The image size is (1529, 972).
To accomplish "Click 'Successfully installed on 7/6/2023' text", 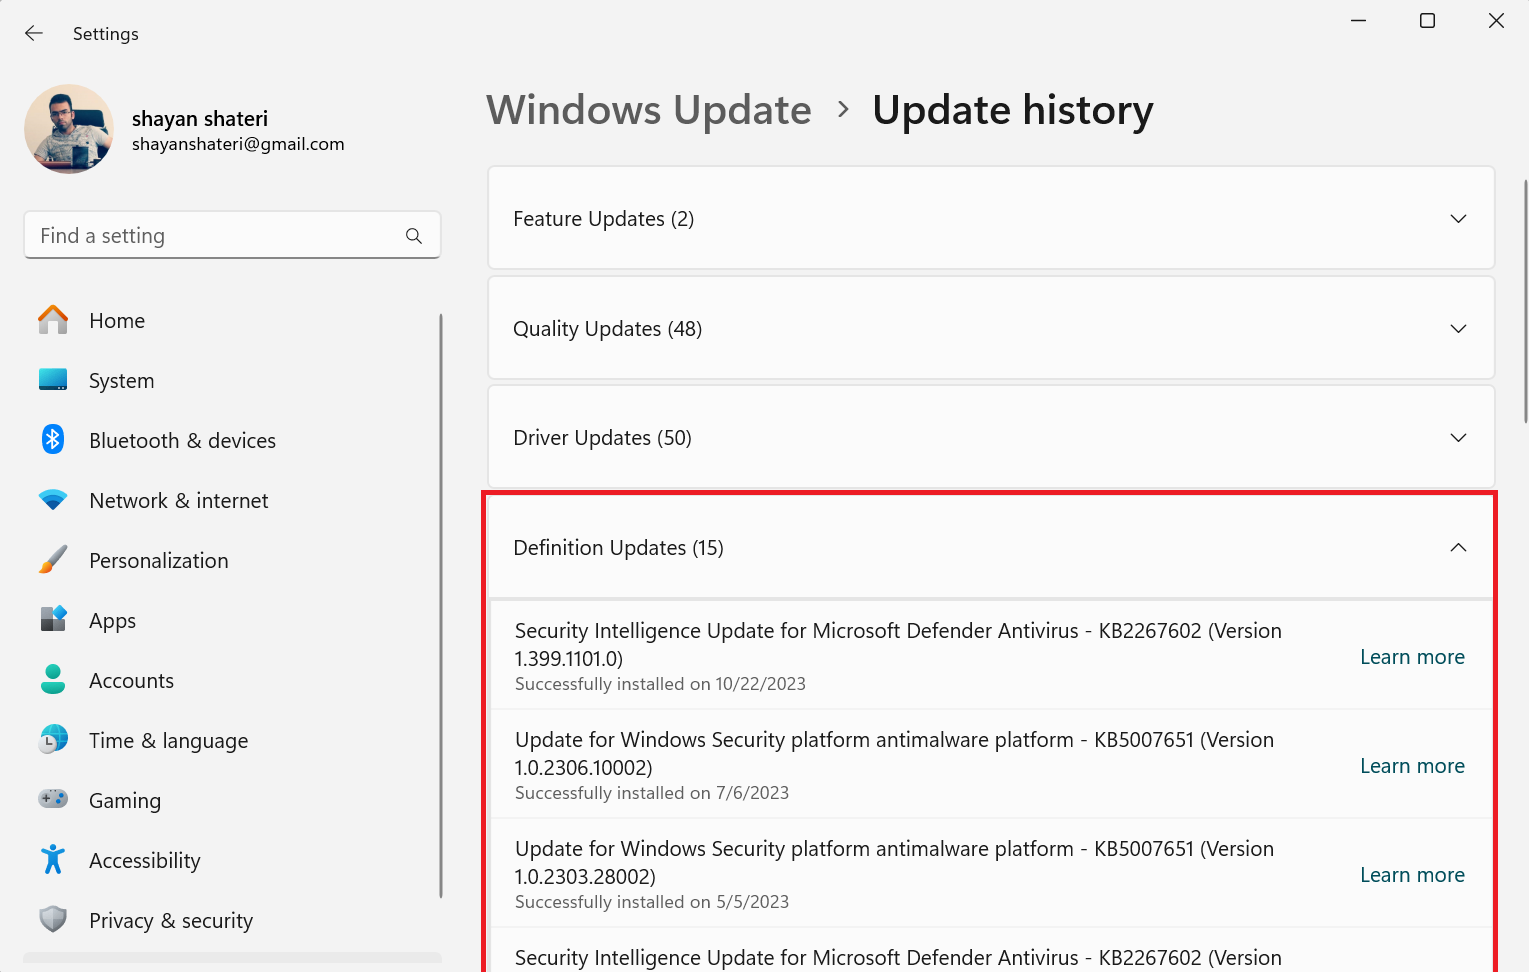I will pyautogui.click(x=652, y=793).
